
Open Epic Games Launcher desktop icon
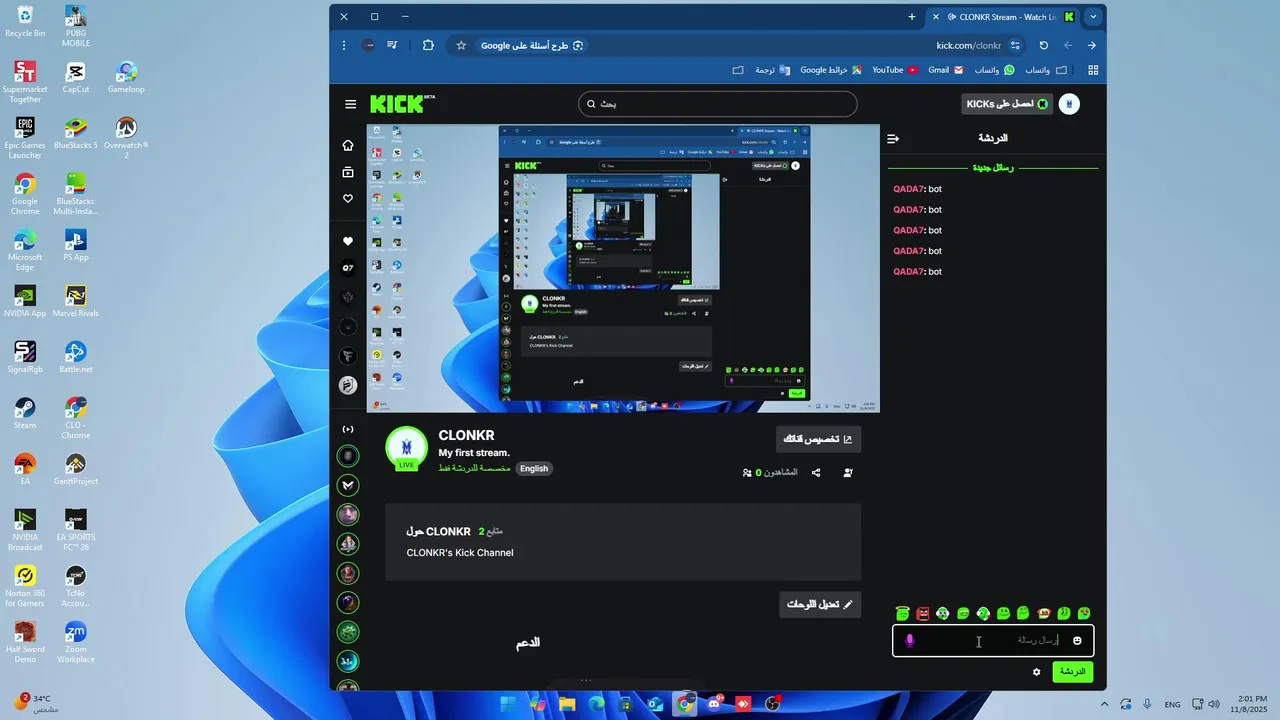click(x=25, y=137)
